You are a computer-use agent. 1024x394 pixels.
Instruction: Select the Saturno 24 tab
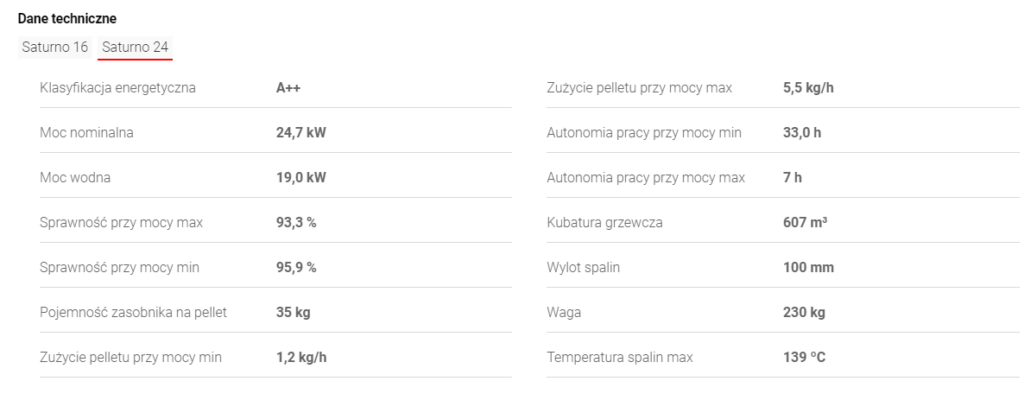[135, 47]
